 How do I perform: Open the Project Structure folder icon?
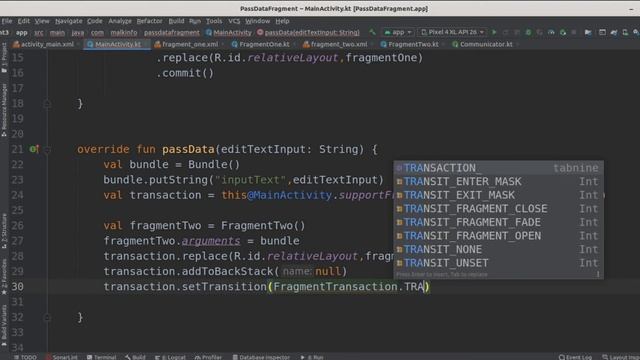[x=588, y=32]
